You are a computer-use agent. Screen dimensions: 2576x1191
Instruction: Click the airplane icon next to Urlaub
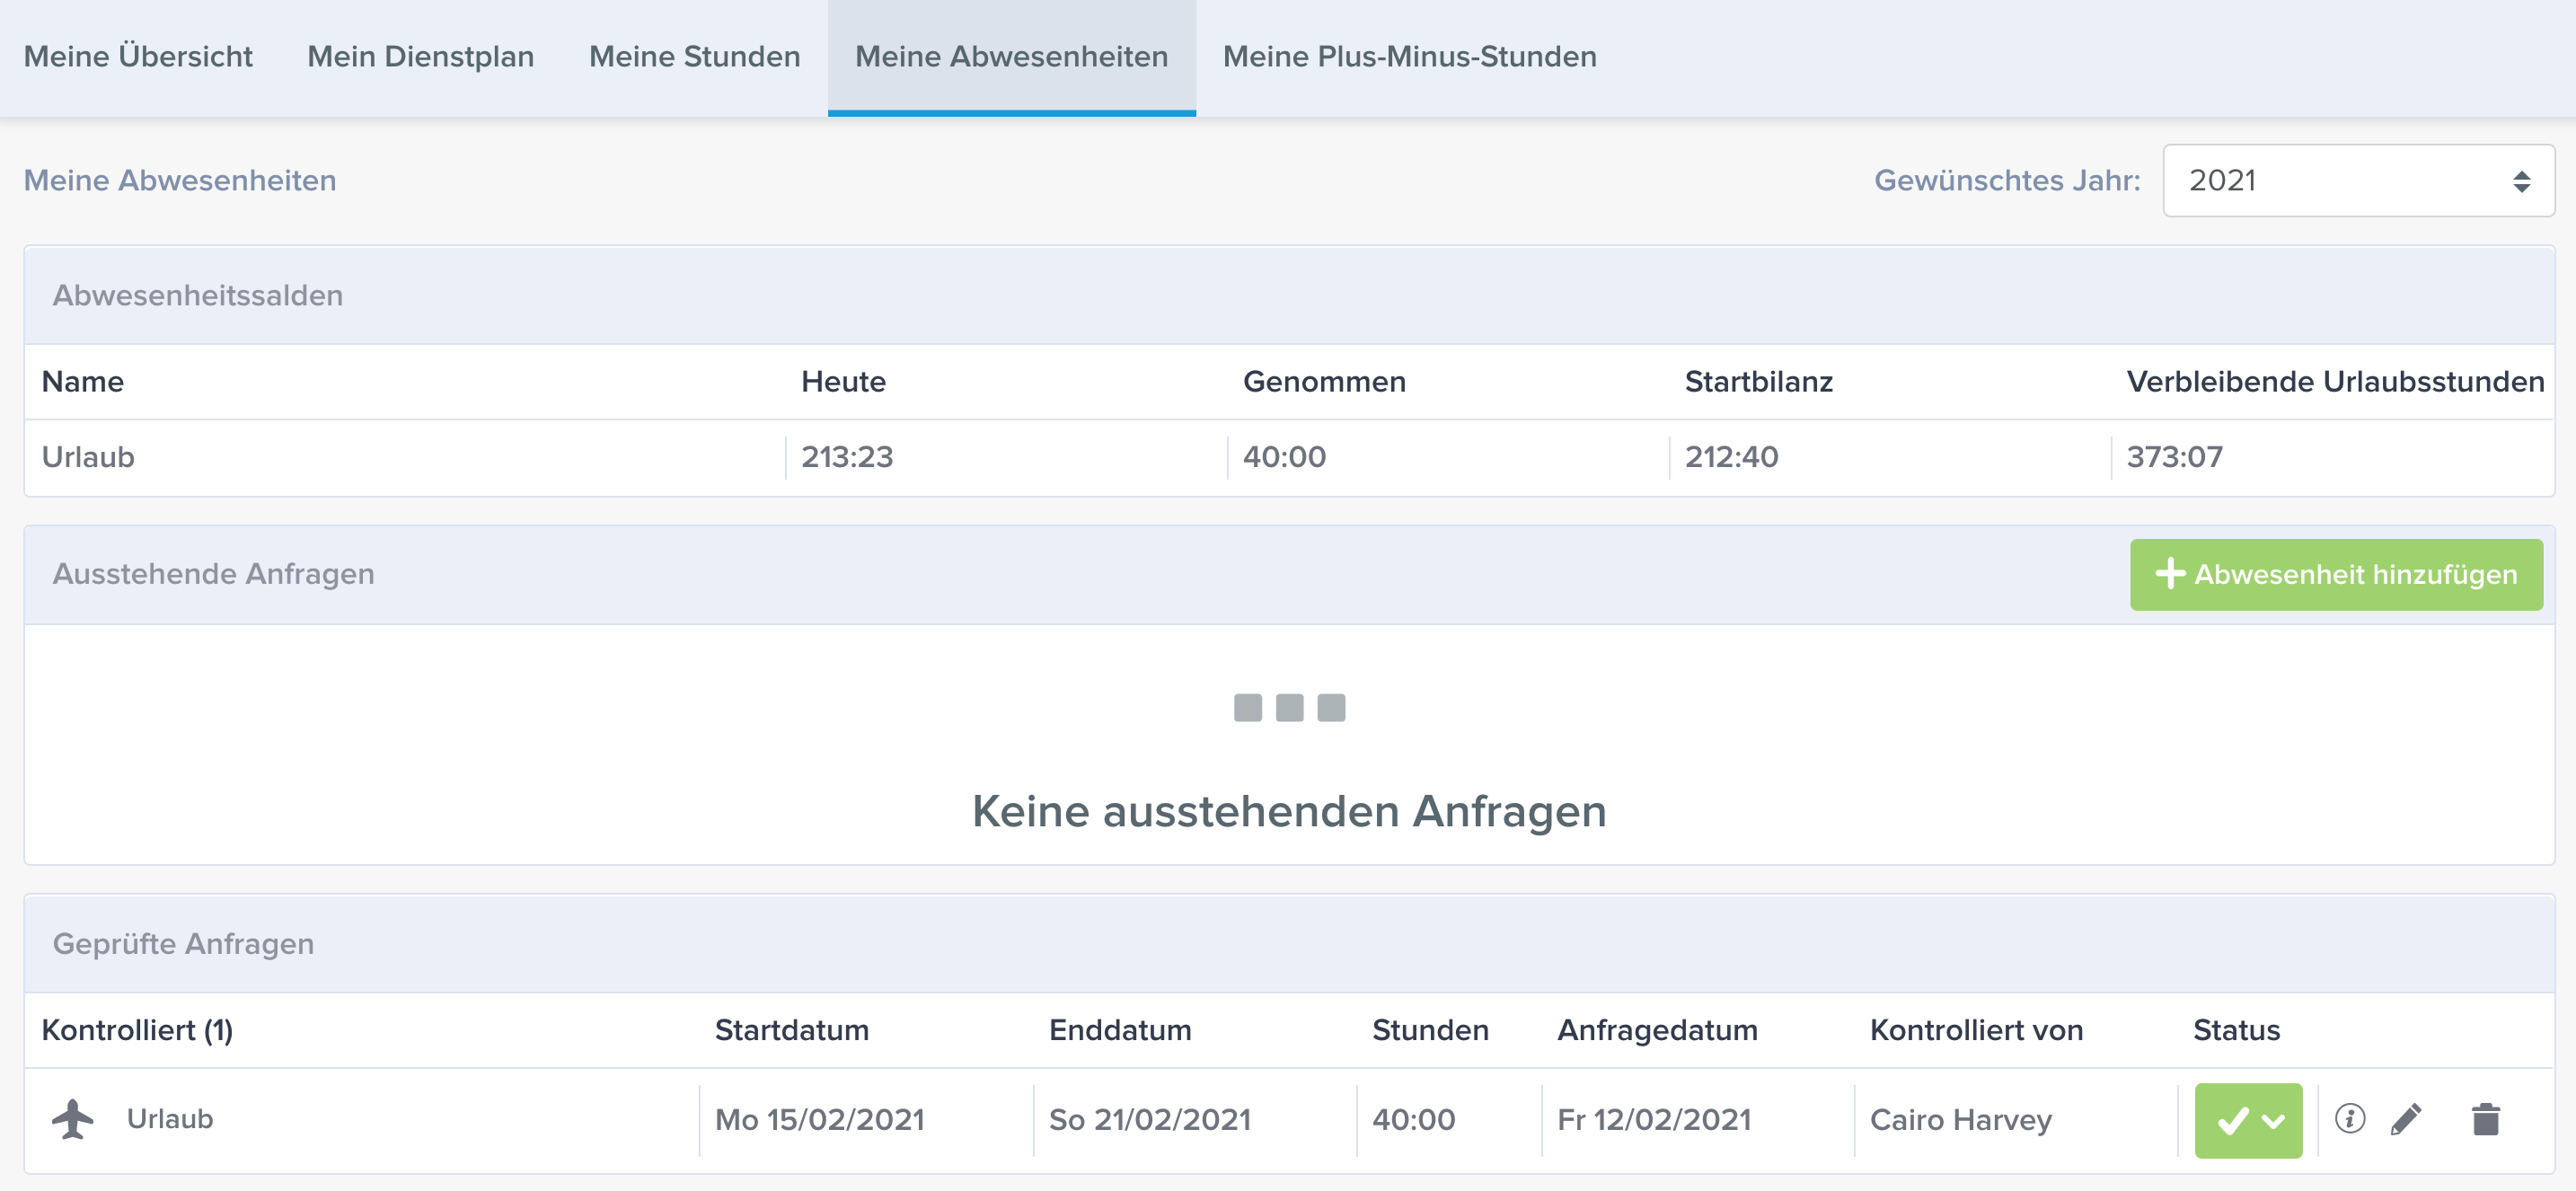[73, 1119]
